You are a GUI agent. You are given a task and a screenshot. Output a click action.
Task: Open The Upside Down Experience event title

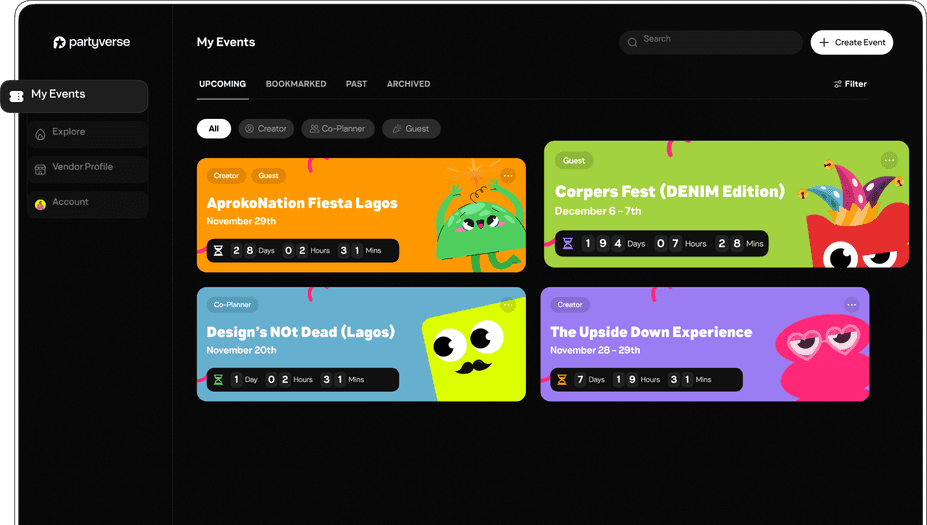651,332
